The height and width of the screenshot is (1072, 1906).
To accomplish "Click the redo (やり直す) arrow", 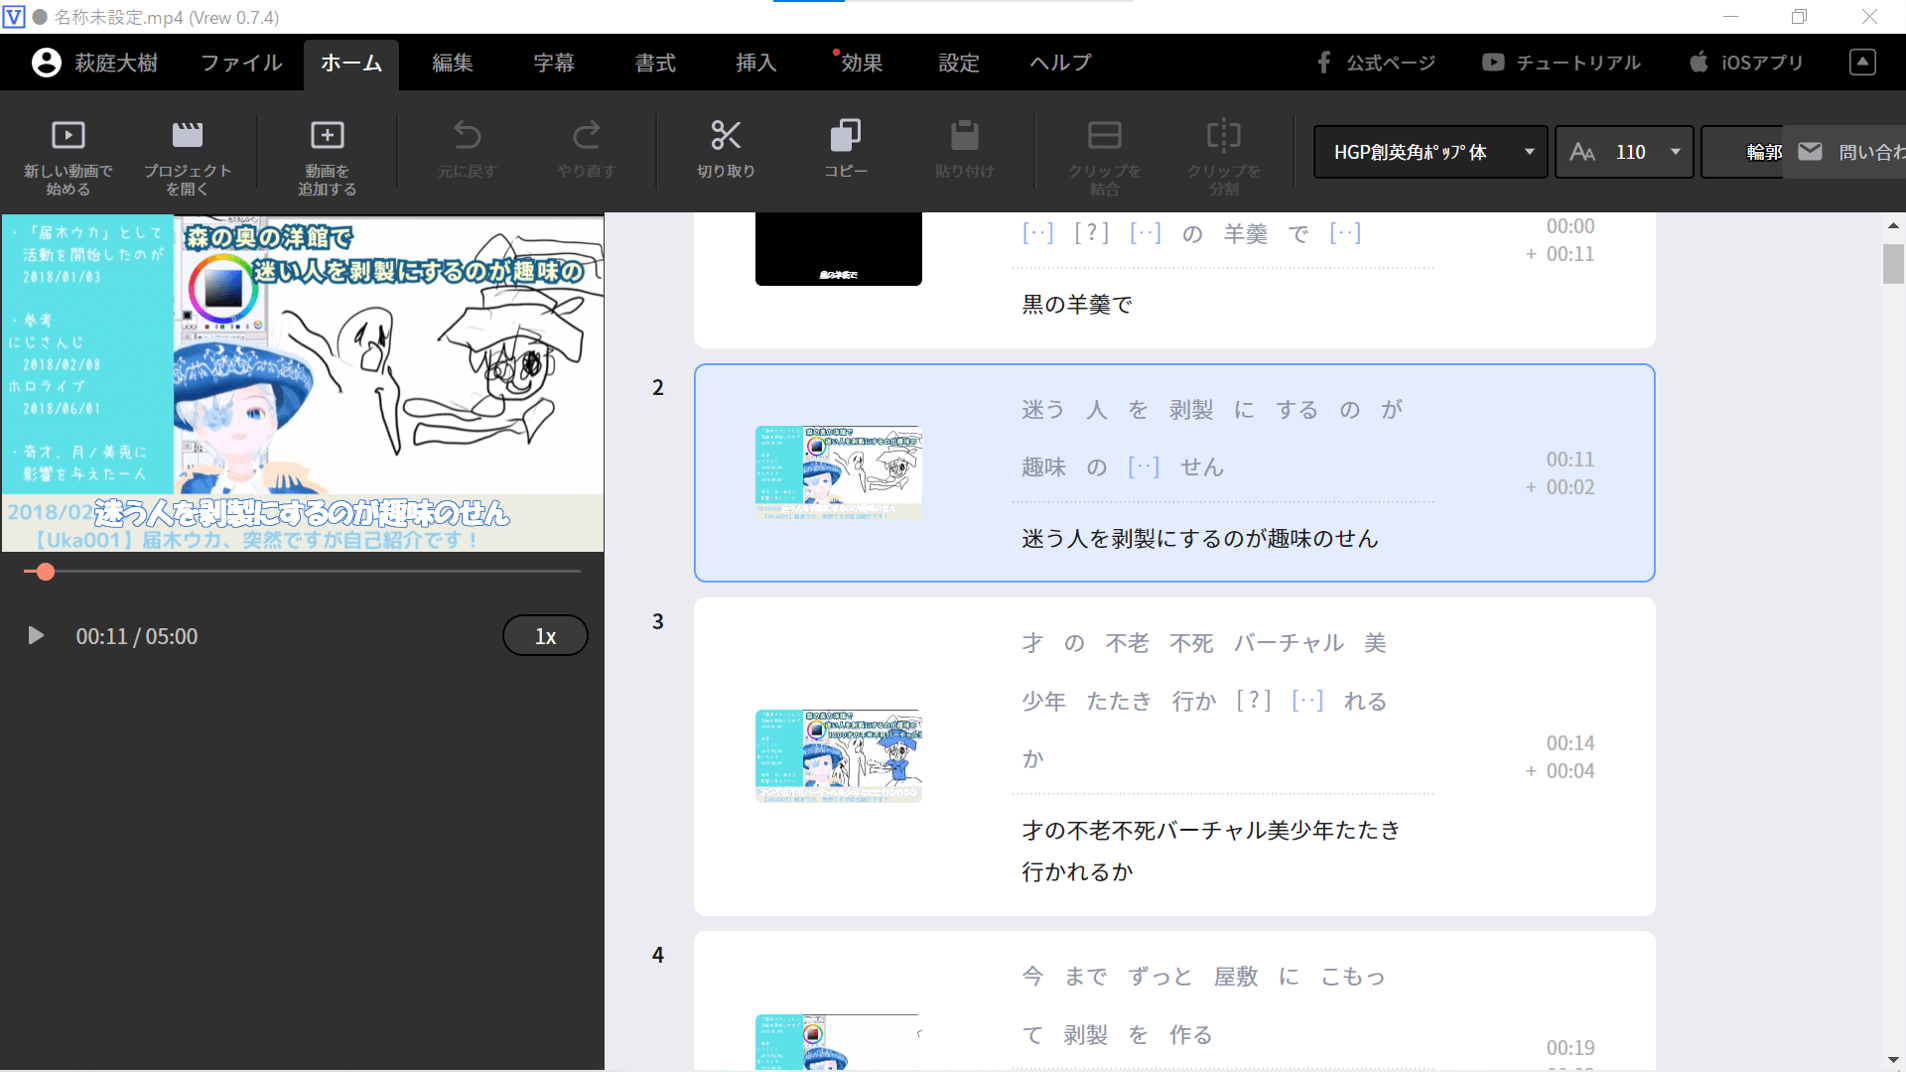I will coord(586,150).
